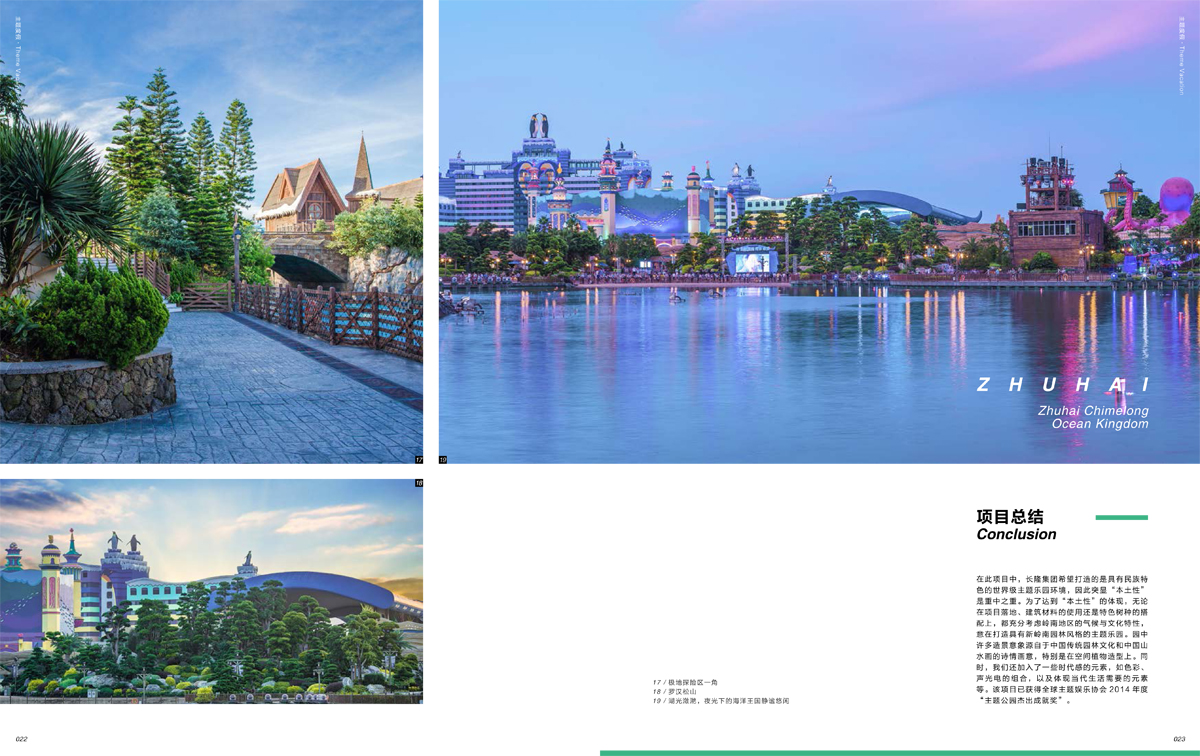The width and height of the screenshot is (1200, 756).
Task: Click the green bar beside 项目总结
Action: pos(1121,517)
